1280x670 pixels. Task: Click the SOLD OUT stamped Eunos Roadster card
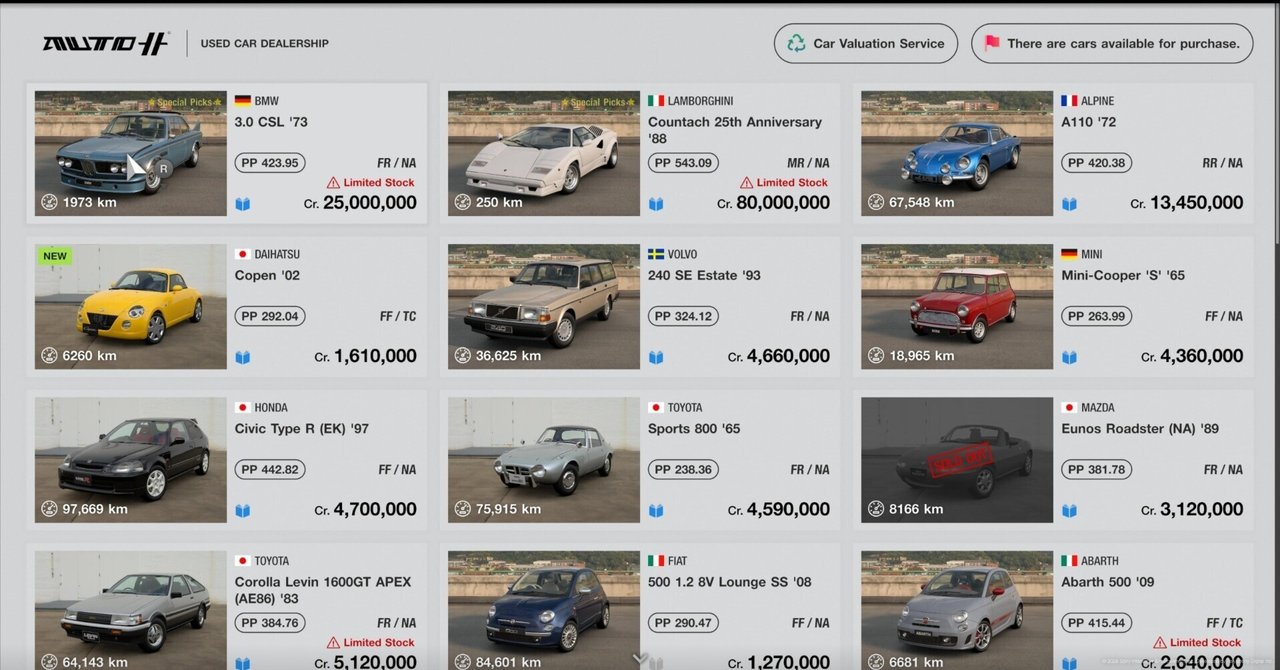955,459
